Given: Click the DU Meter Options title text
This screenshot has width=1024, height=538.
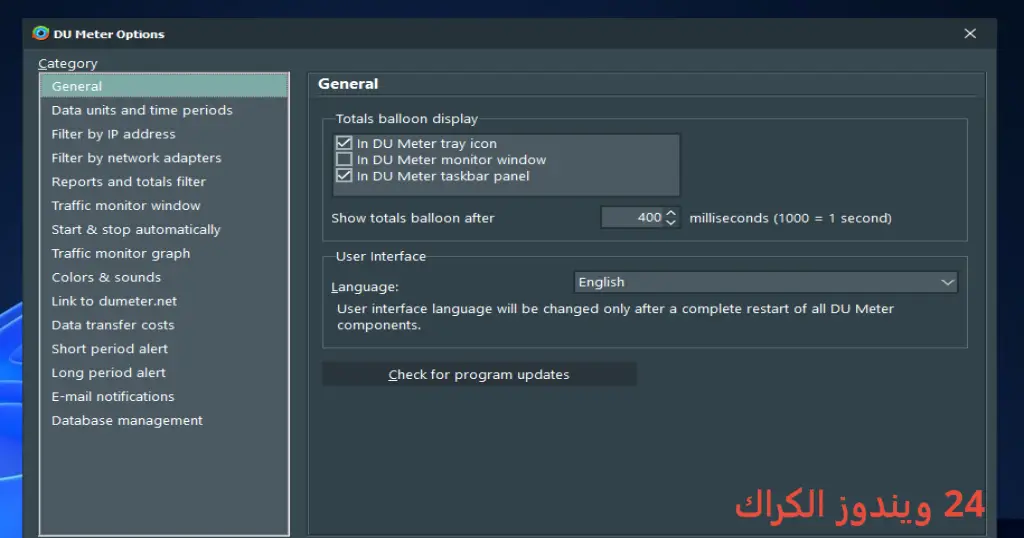Looking at the screenshot, I should click(x=109, y=34).
